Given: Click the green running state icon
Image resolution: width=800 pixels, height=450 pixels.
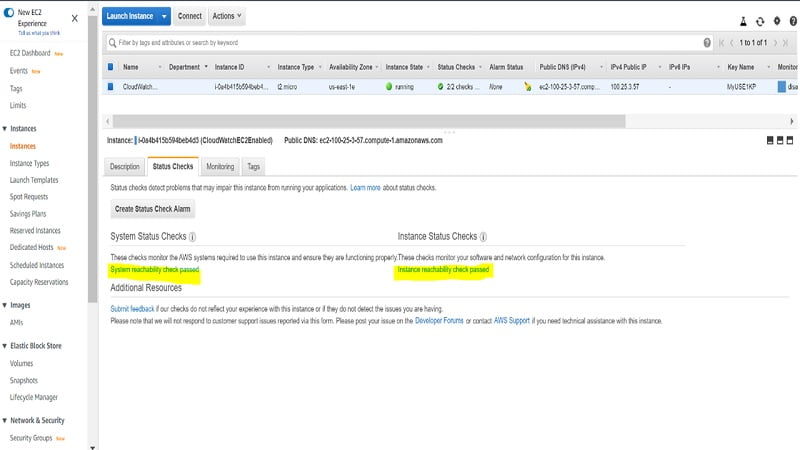Looking at the screenshot, I should (x=389, y=87).
